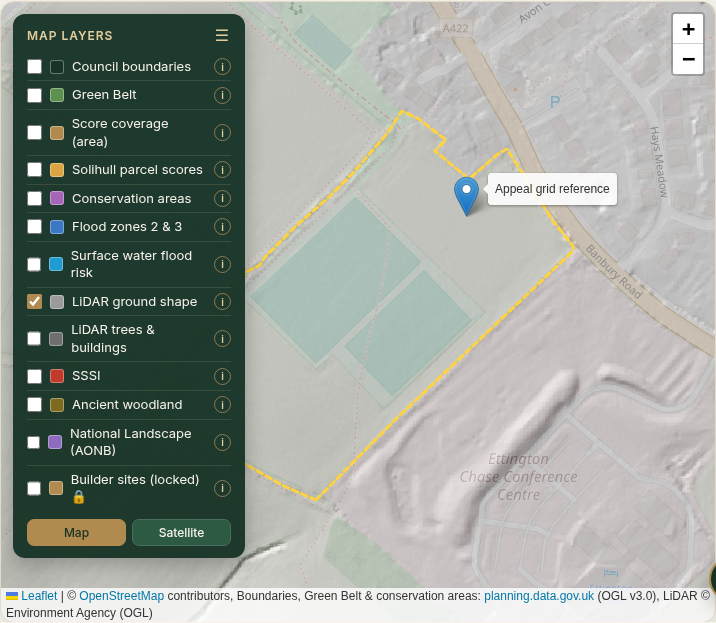This screenshot has height=623, width=716.
Task: Enable National Landscape (AONB) checkbox
Action: tap(34, 442)
